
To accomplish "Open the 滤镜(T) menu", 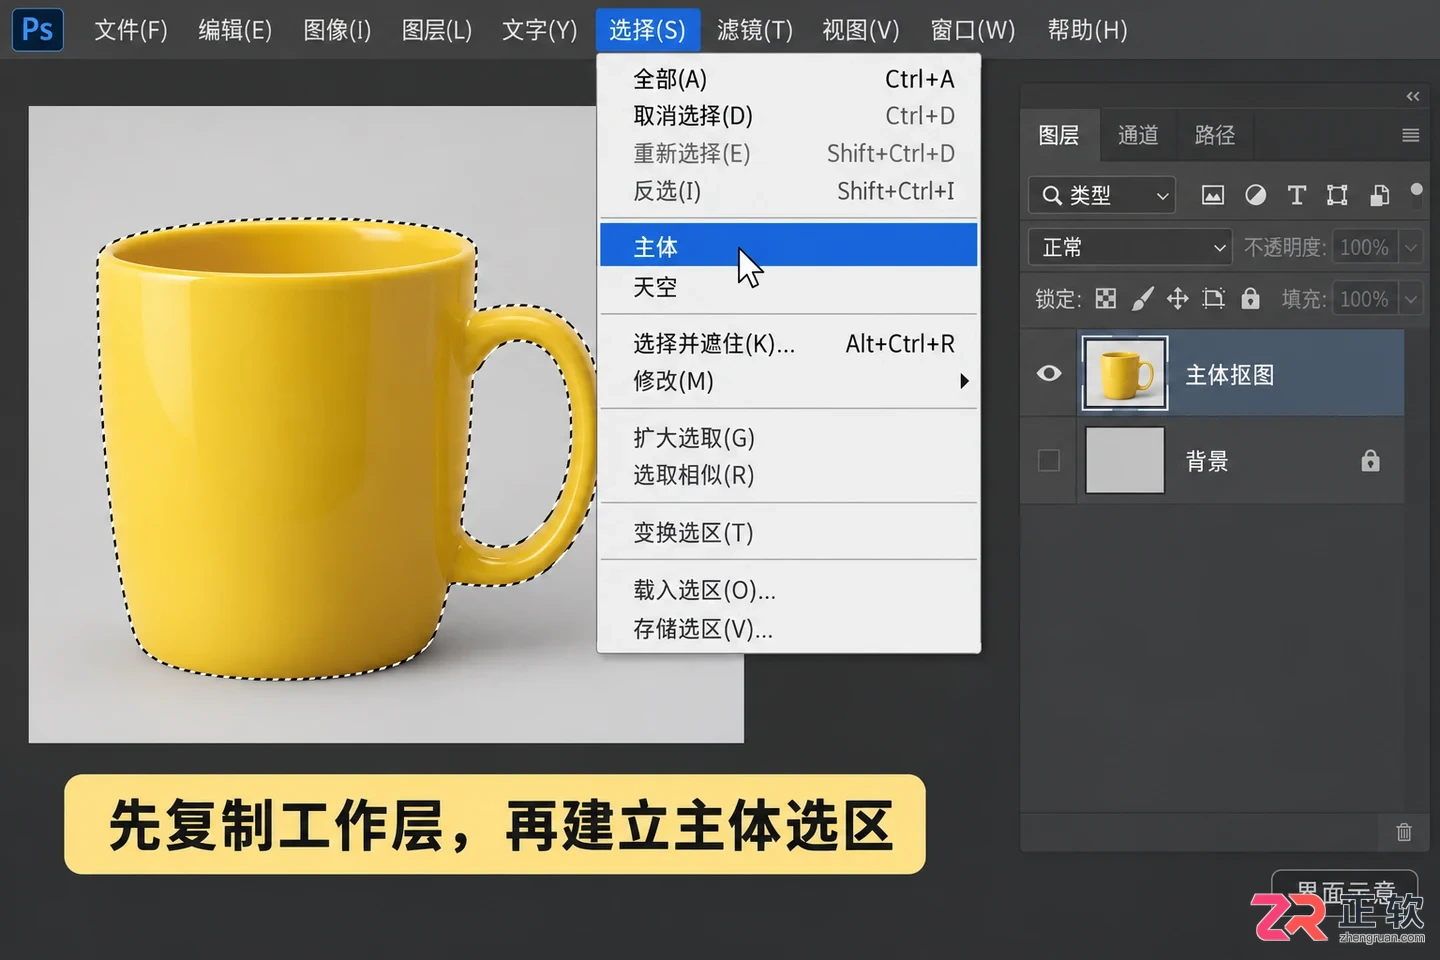I will coord(755,30).
